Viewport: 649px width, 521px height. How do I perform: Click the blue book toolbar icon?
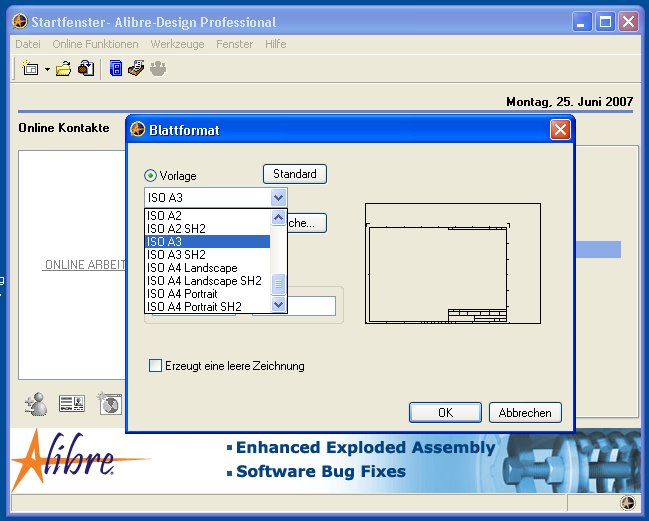point(115,68)
